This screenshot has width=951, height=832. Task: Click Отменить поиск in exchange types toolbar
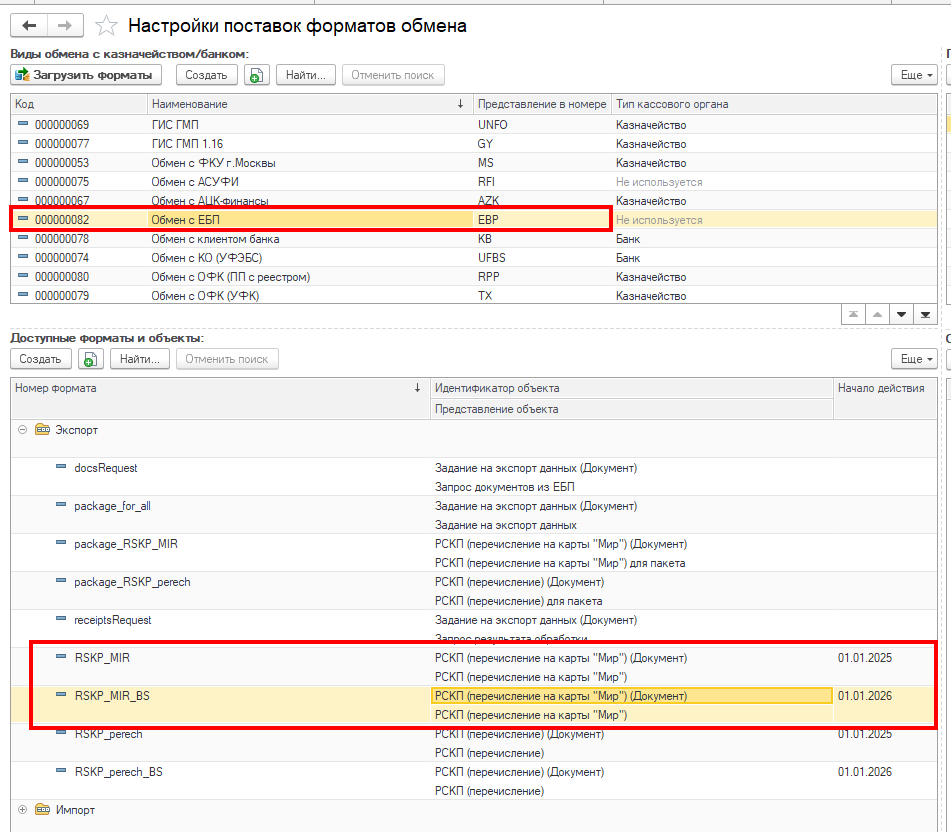[393, 75]
